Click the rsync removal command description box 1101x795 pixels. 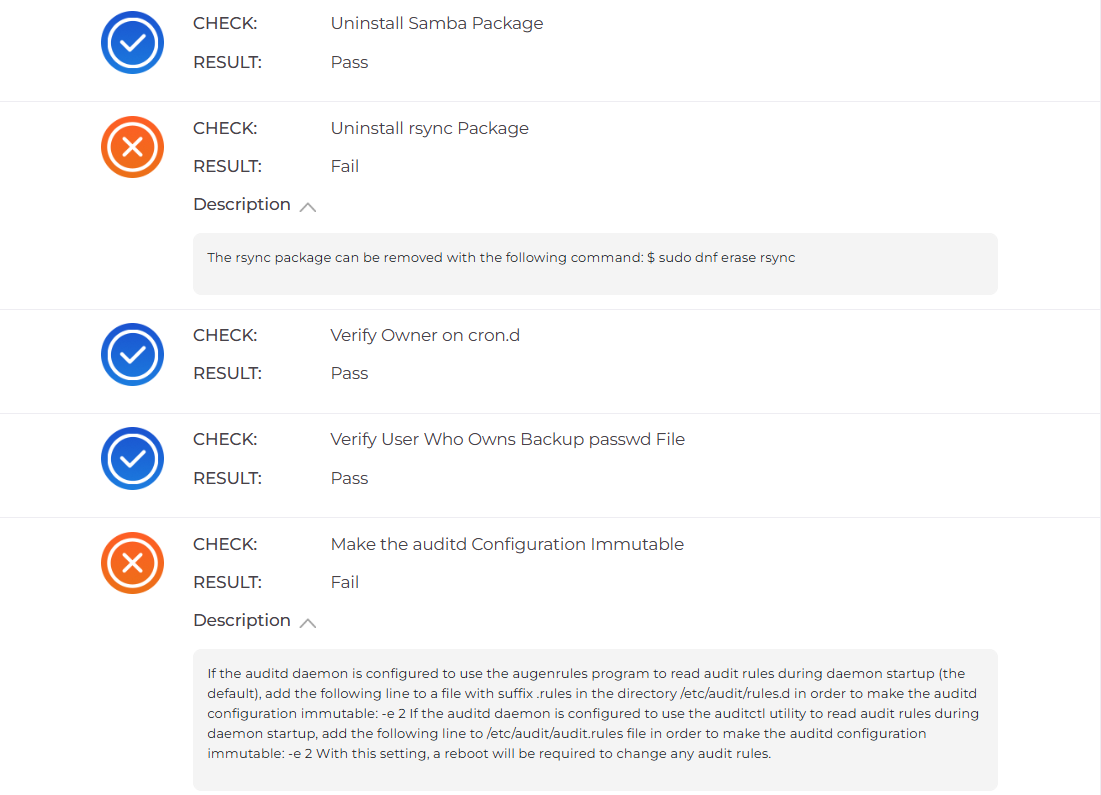(x=595, y=264)
